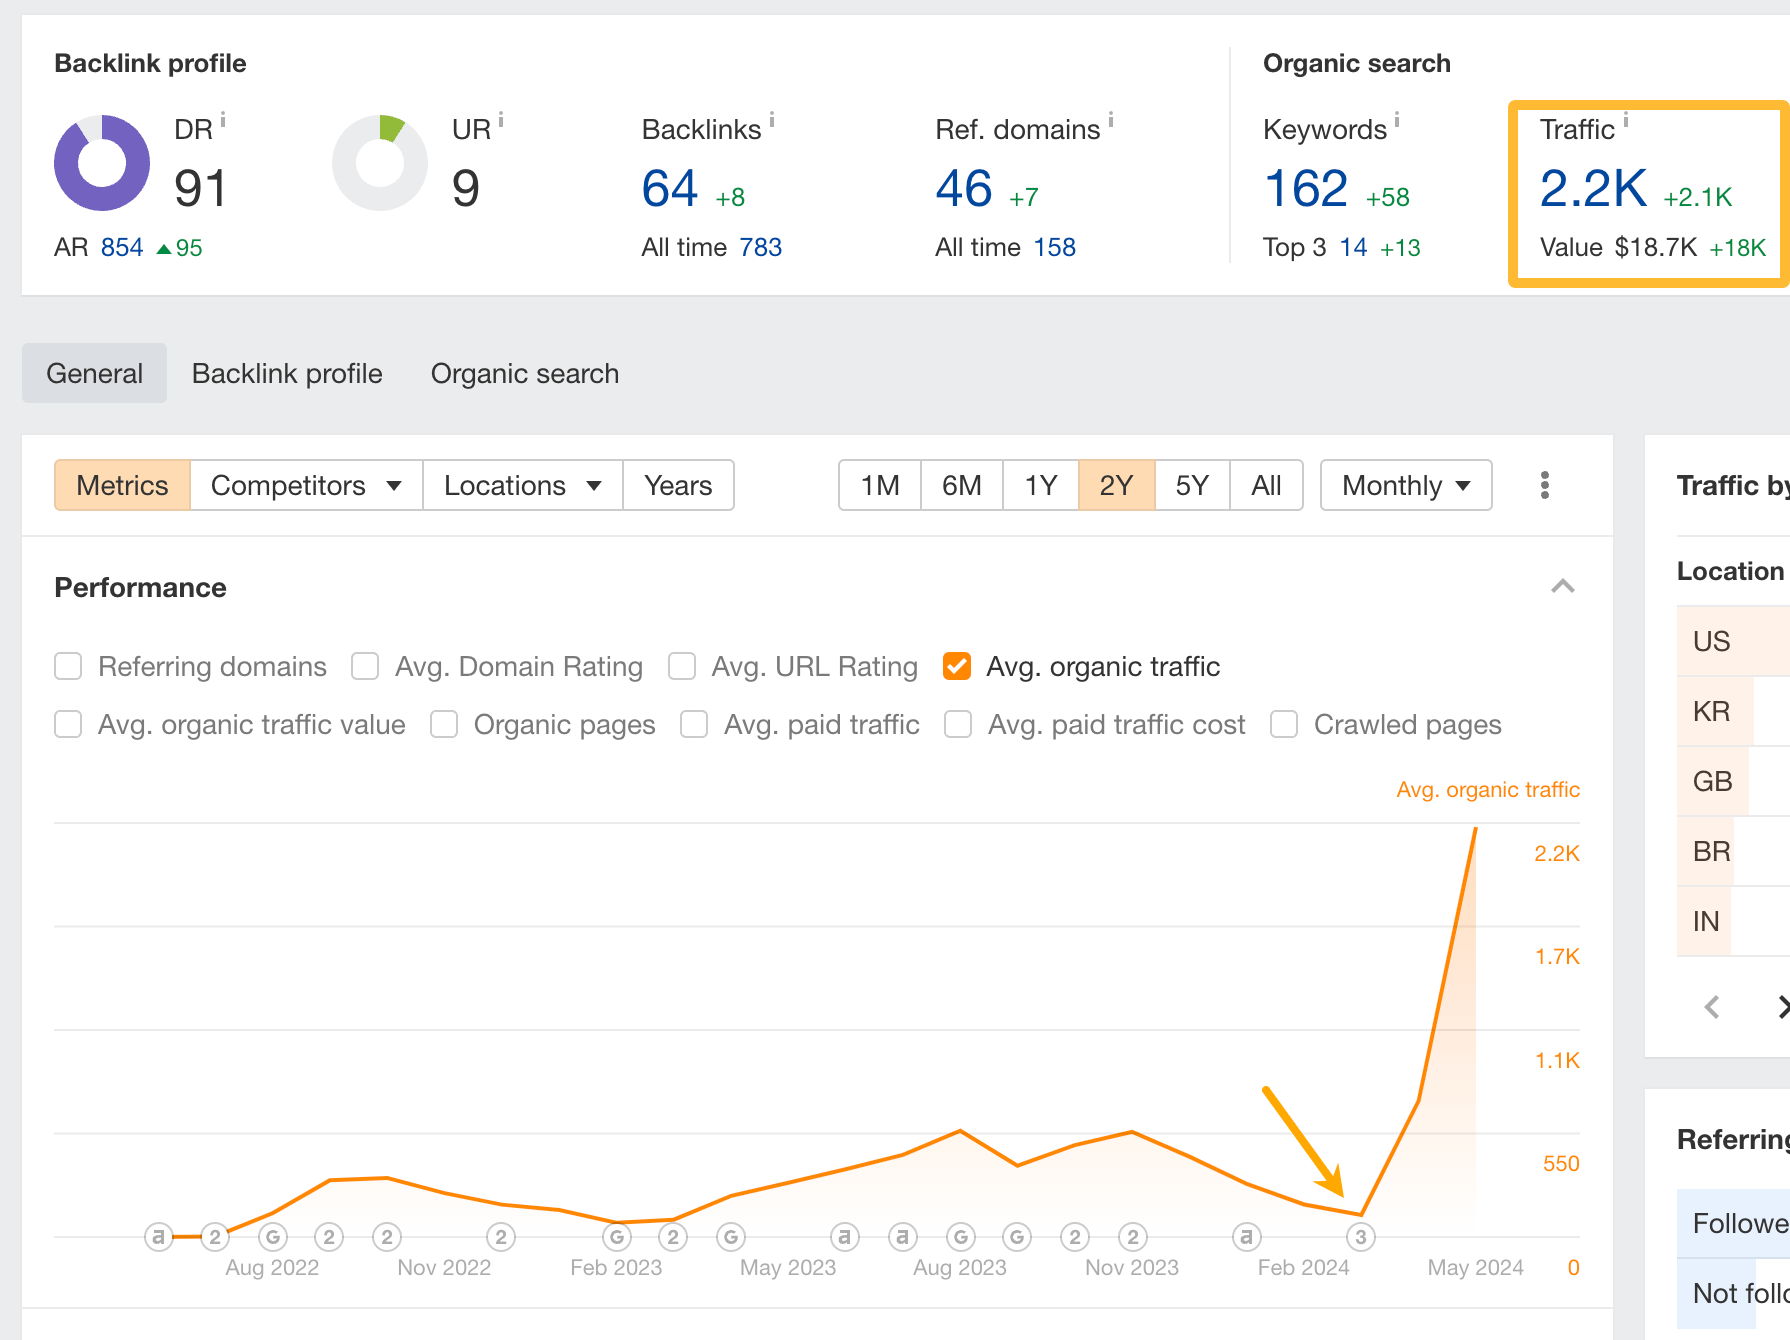The height and width of the screenshot is (1340, 1790).
Task: Open the all time 783 backlinks link
Action: (x=762, y=247)
